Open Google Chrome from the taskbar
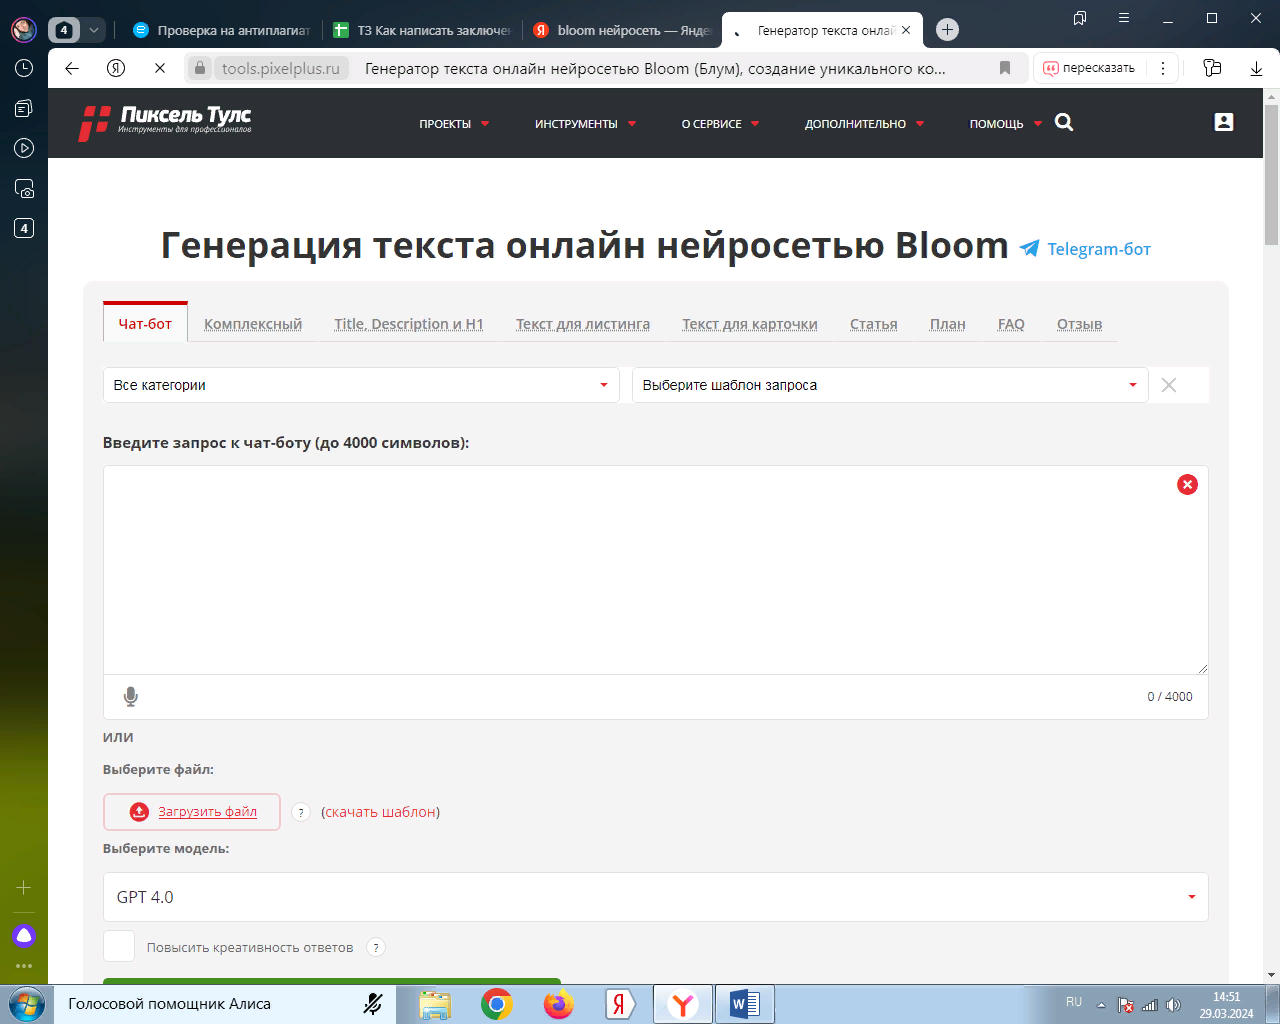Viewport: 1280px width, 1024px height. coord(497,1004)
